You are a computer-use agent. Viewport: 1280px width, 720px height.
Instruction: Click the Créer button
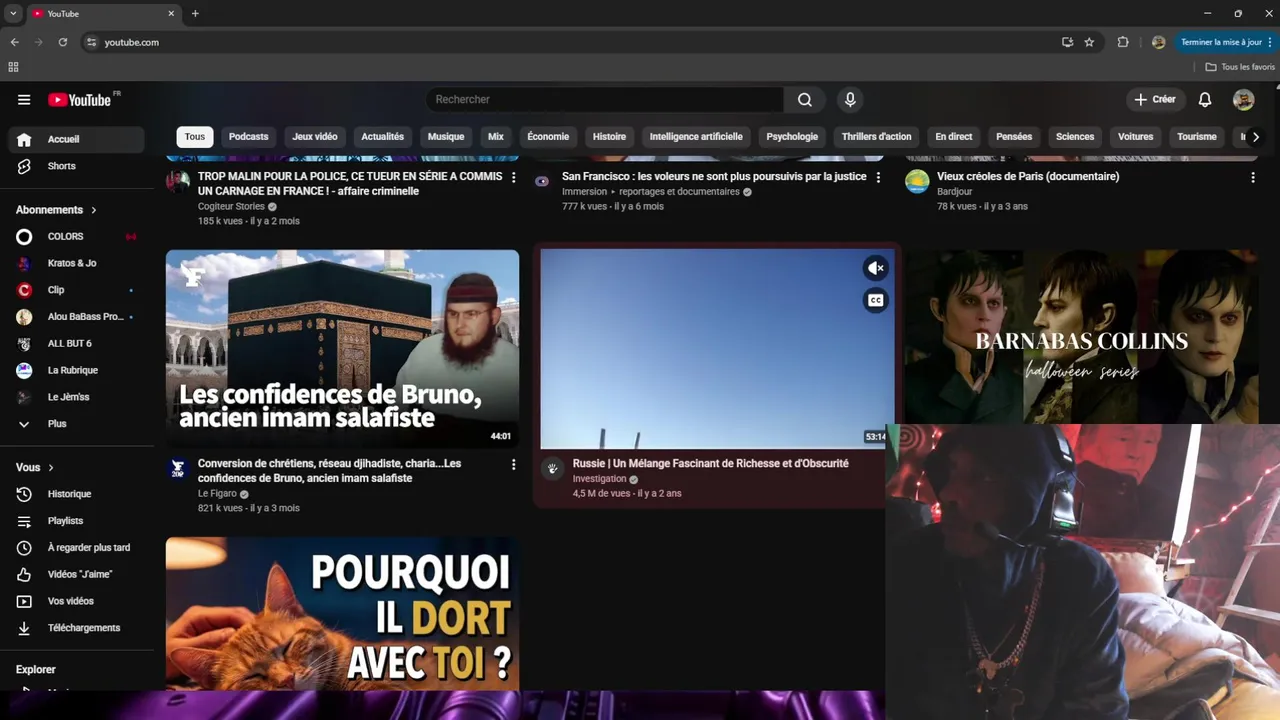(1155, 99)
